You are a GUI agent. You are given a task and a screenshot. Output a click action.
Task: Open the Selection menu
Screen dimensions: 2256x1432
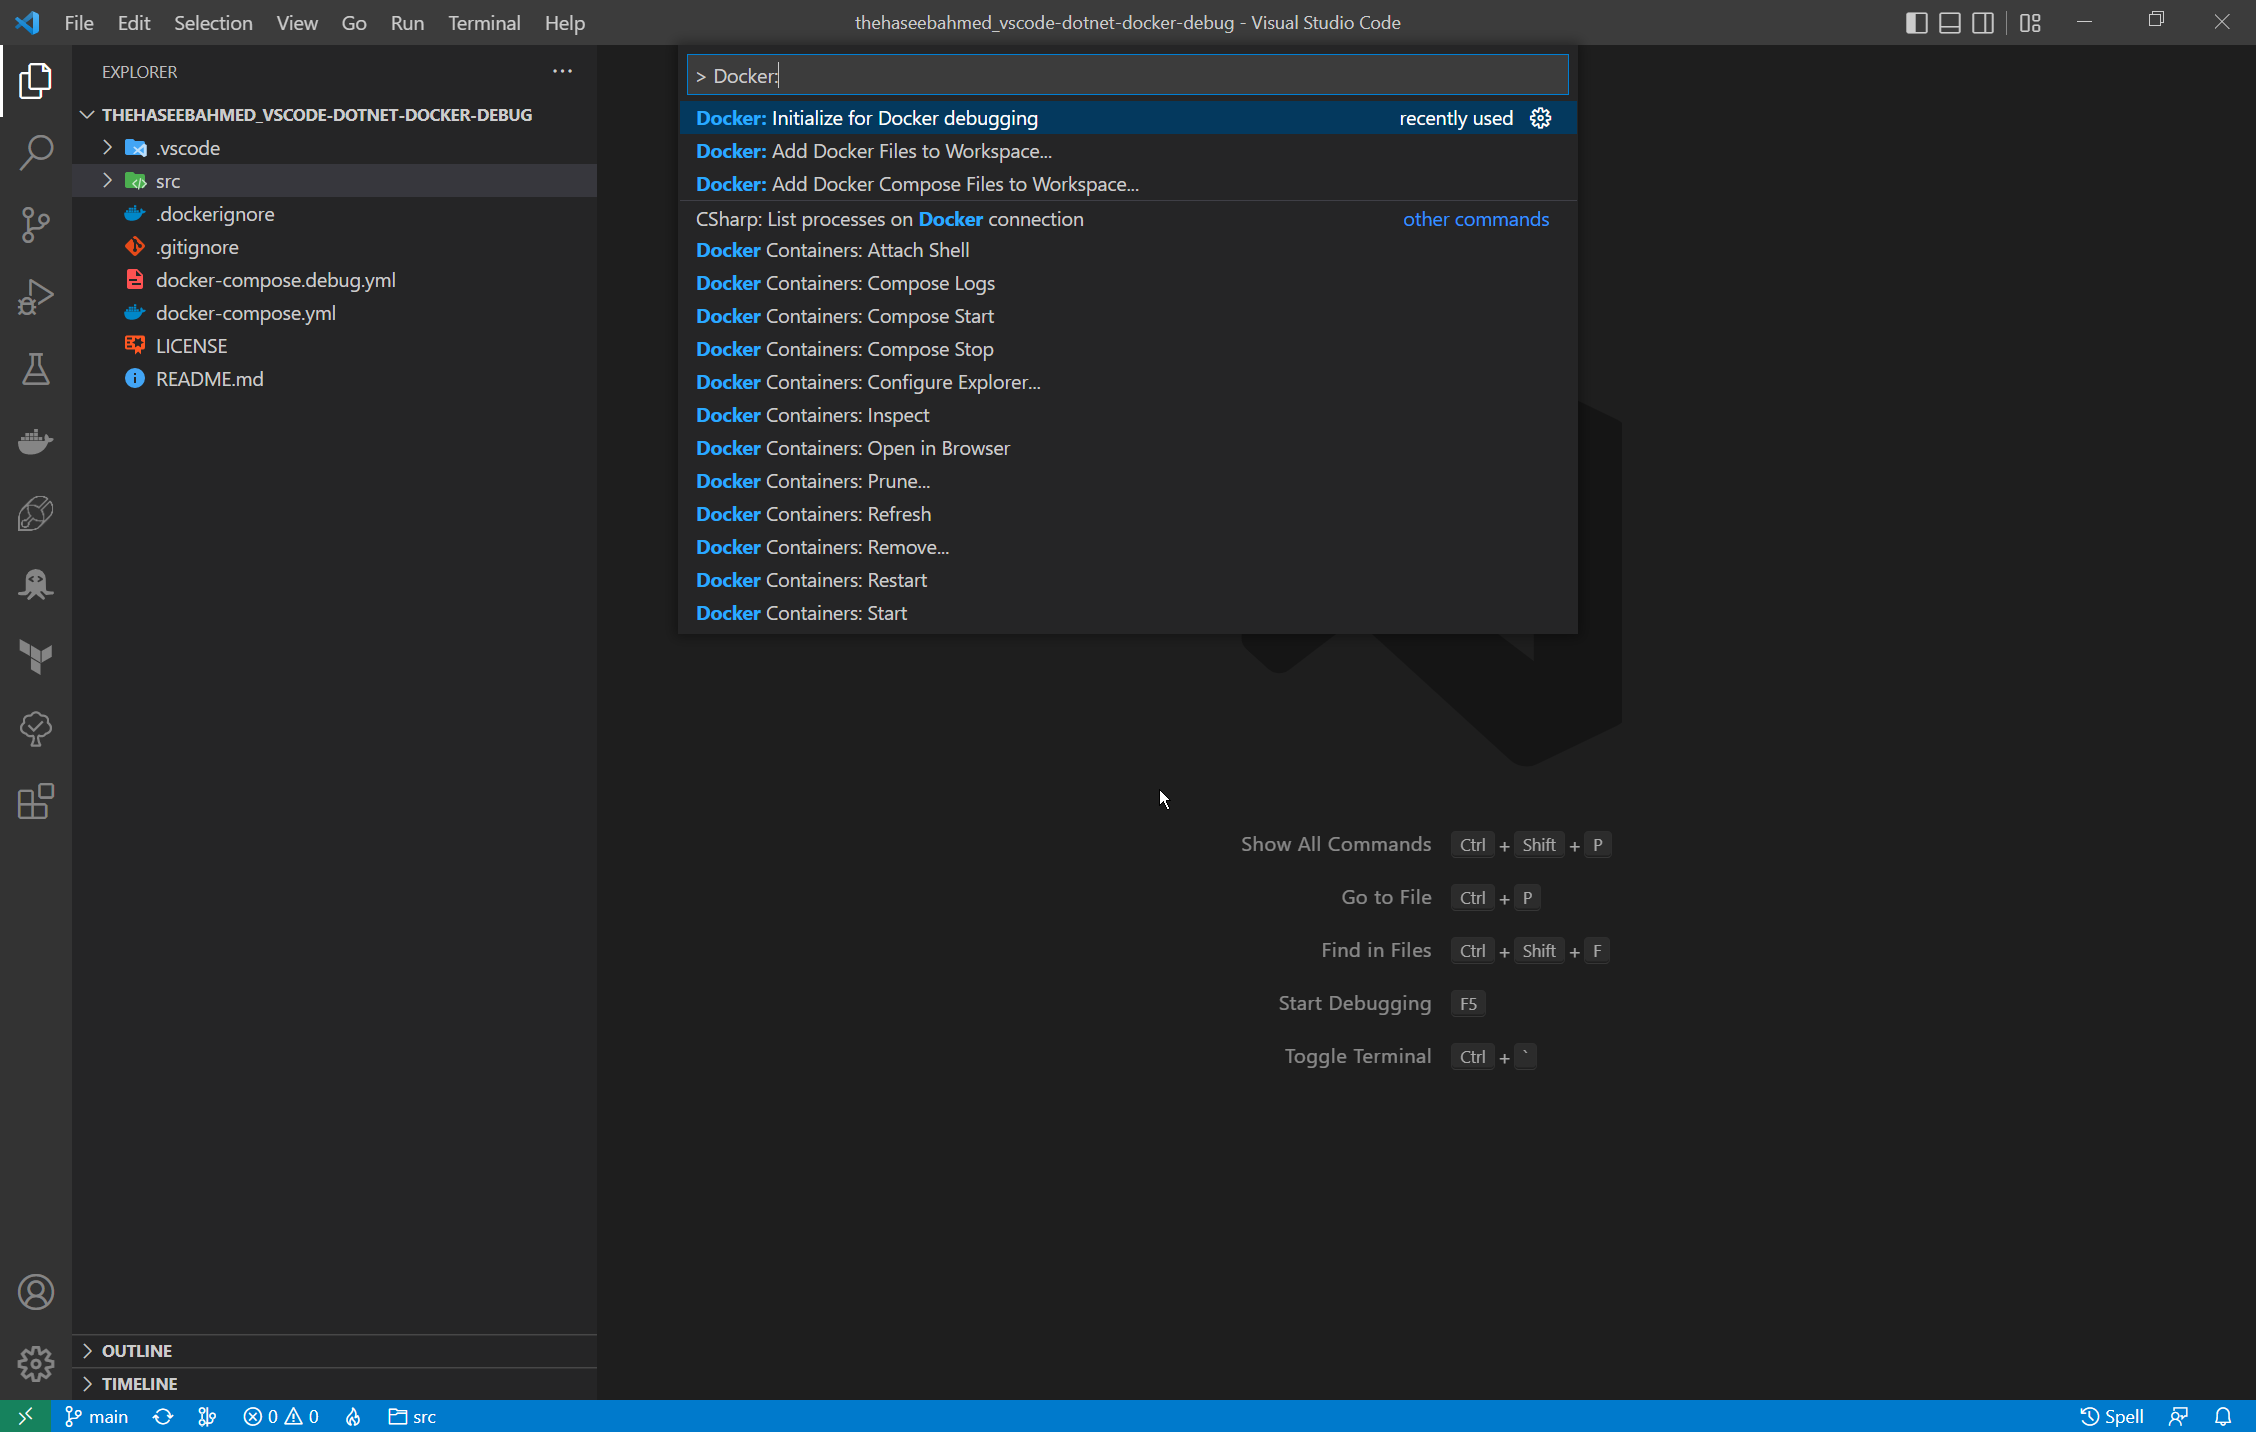tap(212, 23)
